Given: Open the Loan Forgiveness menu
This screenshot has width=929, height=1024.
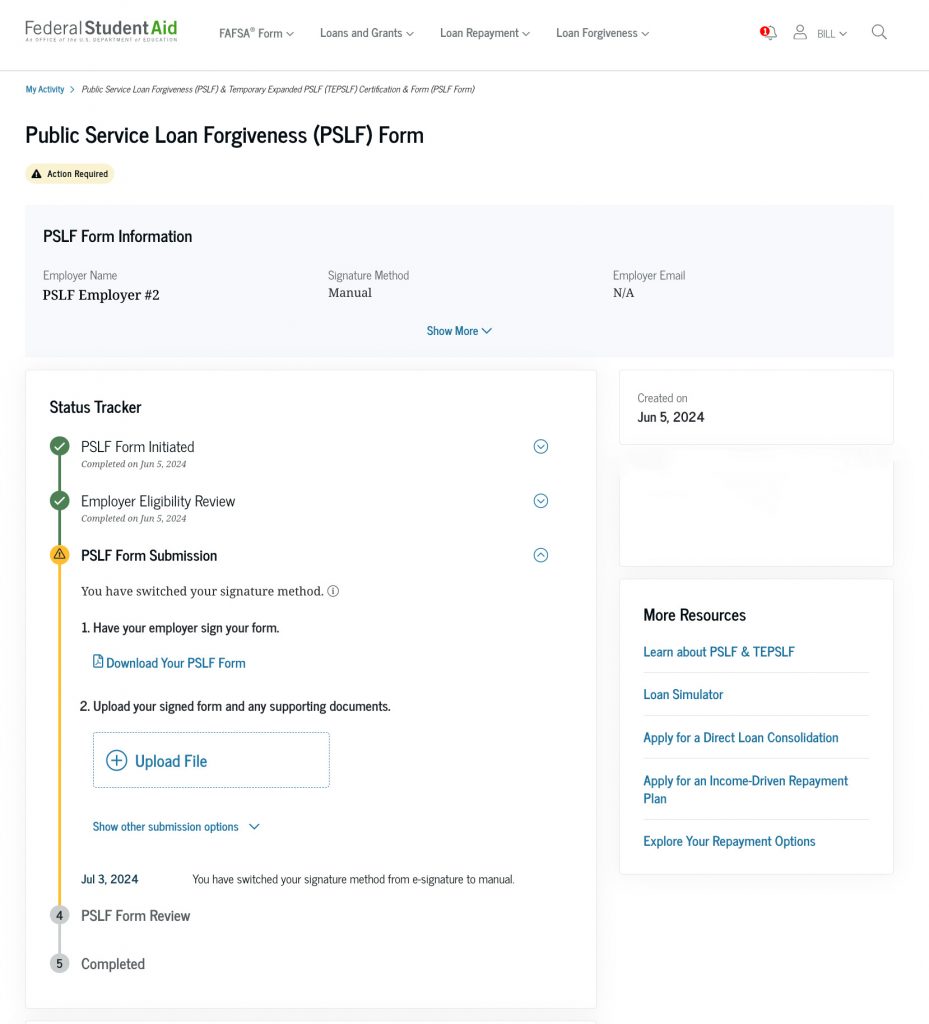Looking at the screenshot, I should (x=601, y=33).
